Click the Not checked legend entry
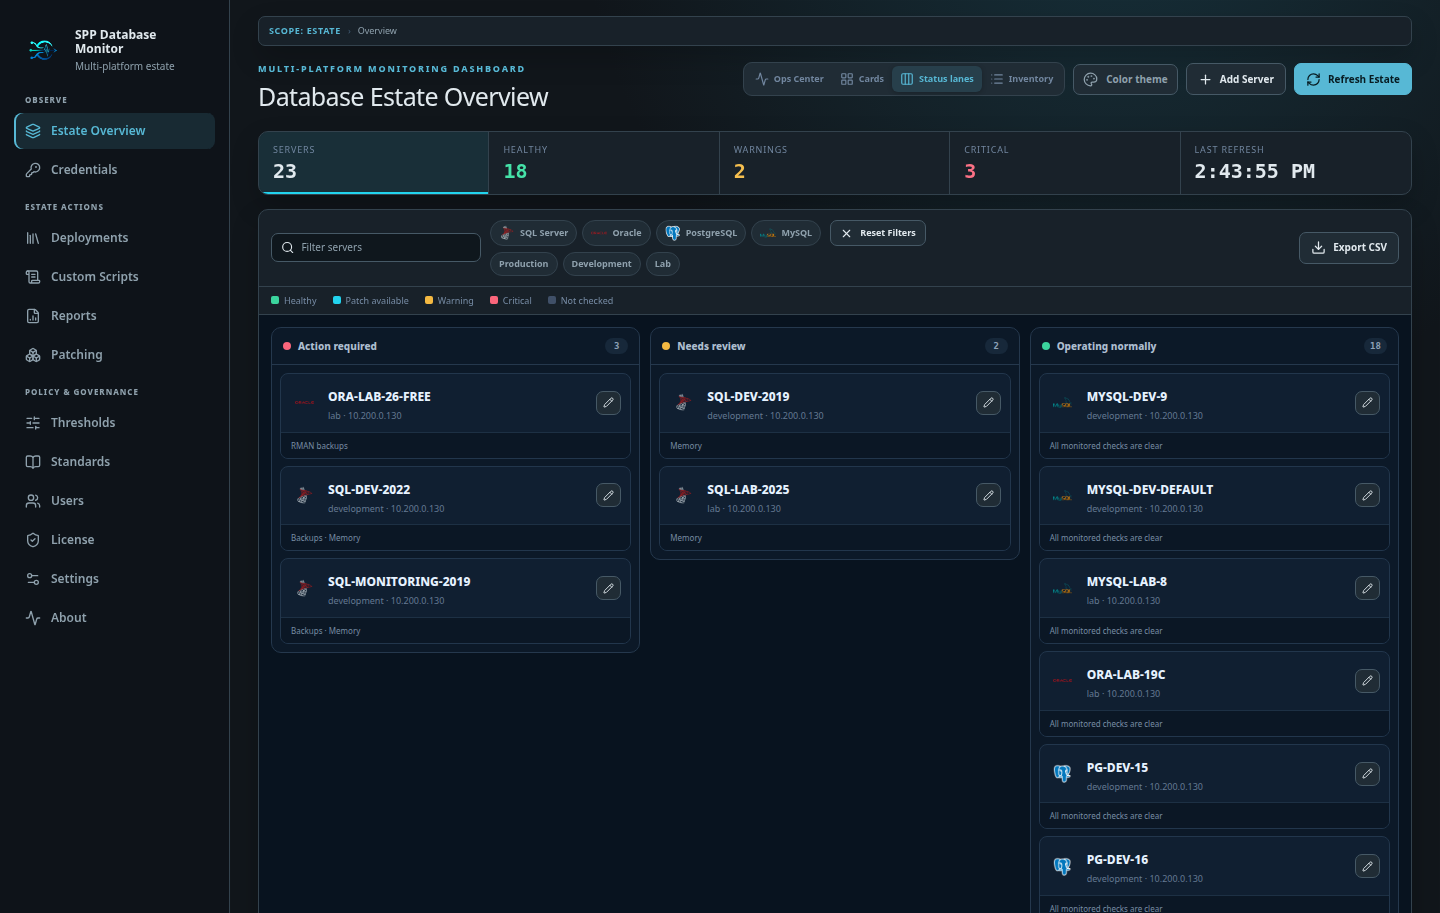 (x=580, y=301)
